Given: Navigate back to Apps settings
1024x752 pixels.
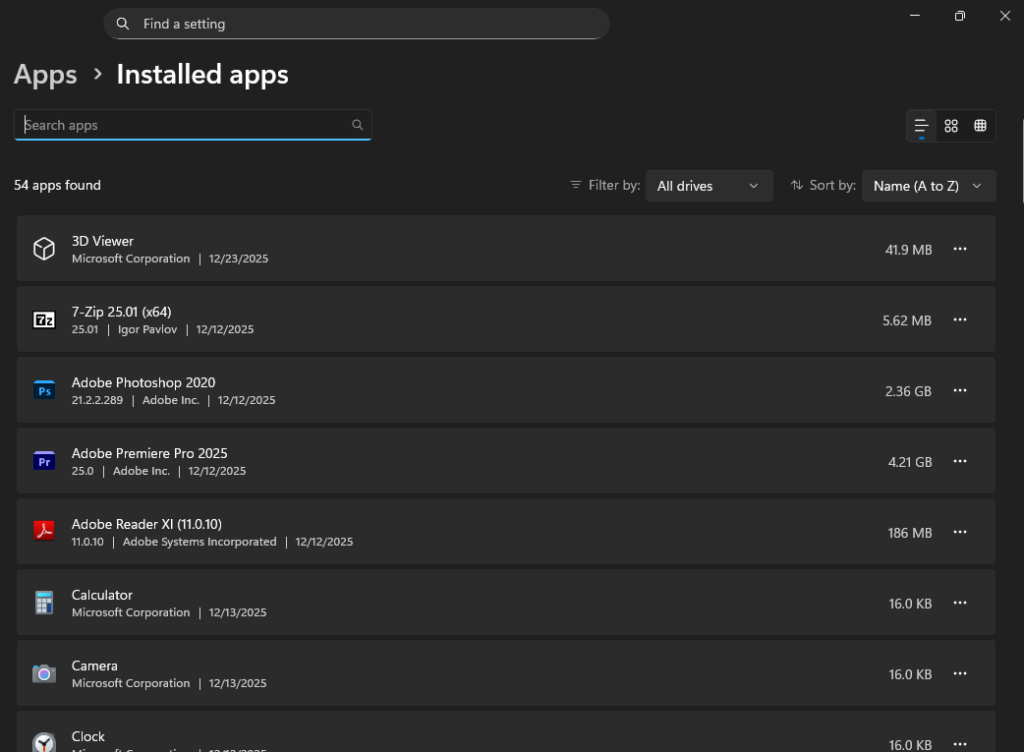Looking at the screenshot, I should point(45,74).
